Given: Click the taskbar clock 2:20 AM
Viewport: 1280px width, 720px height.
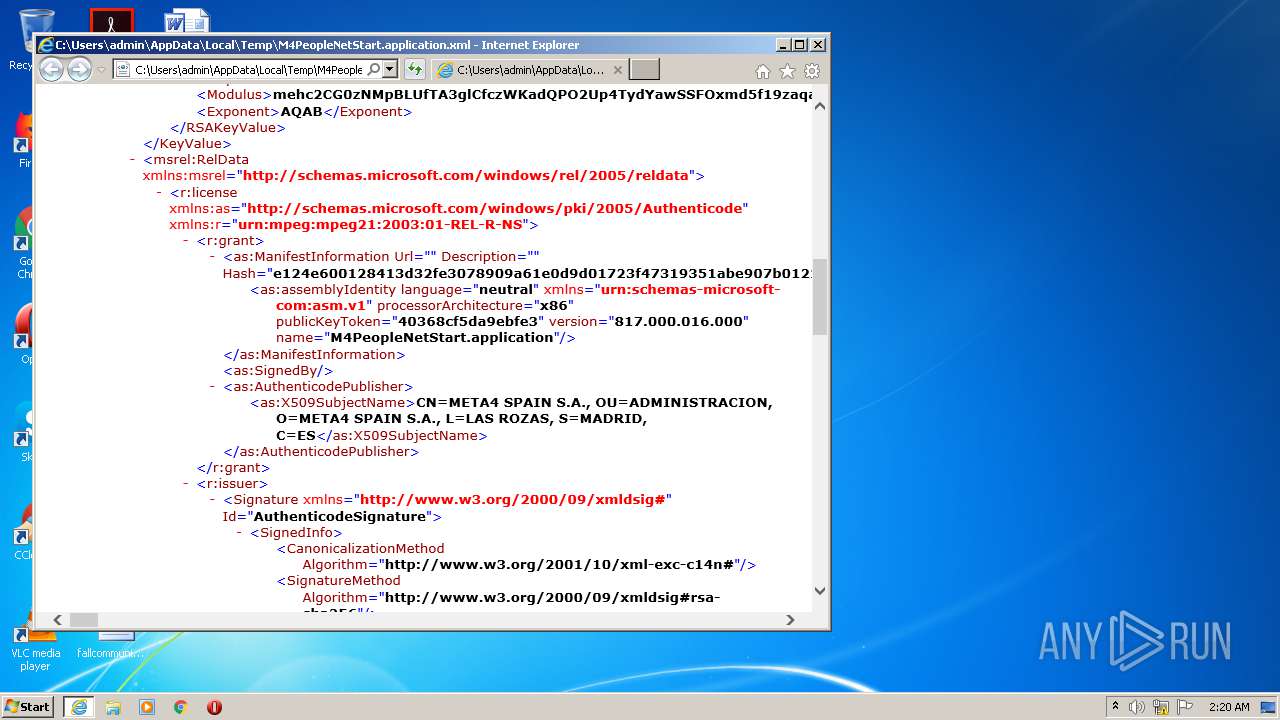Looking at the screenshot, I should pyautogui.click(x=1229, y=706).
